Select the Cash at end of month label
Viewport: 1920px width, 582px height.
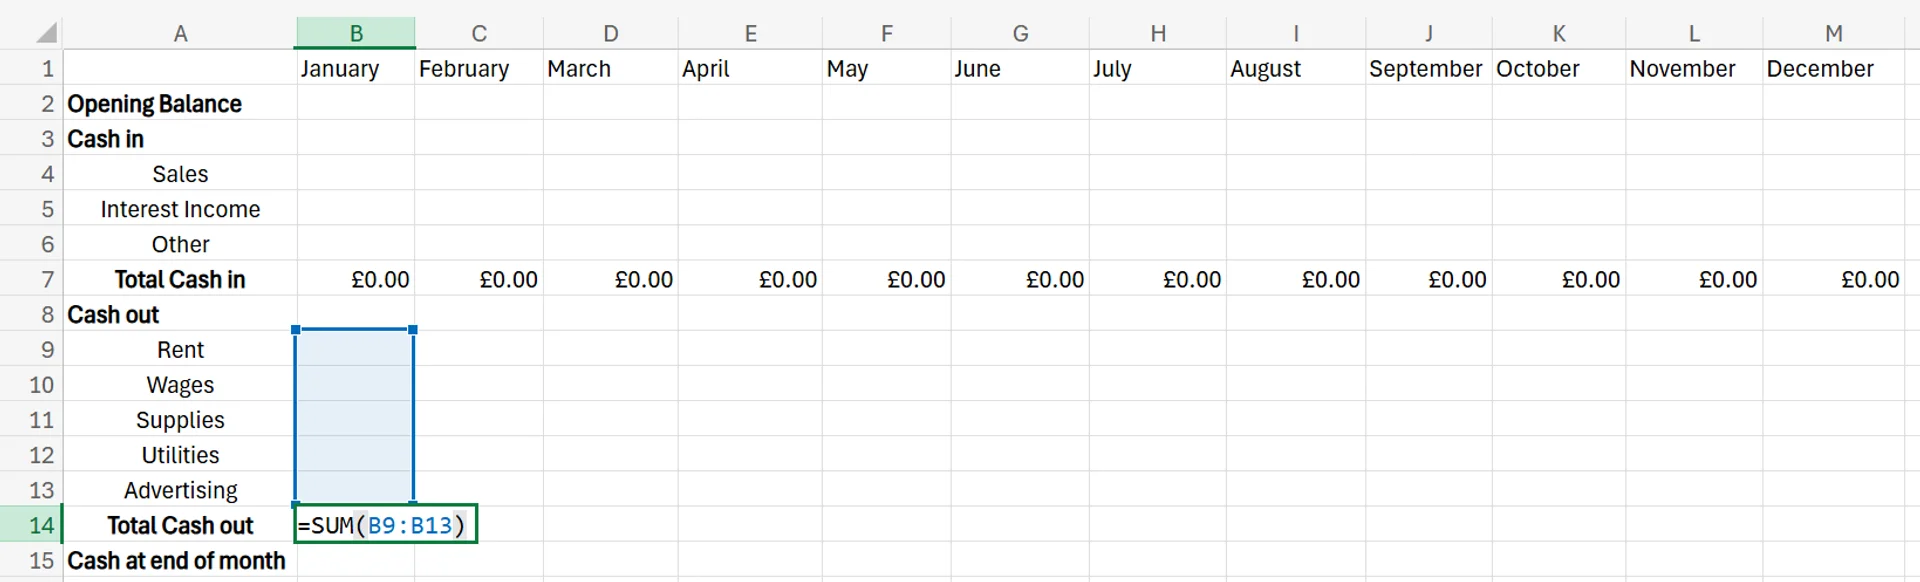pyautogui.click(x=177, y=560)
